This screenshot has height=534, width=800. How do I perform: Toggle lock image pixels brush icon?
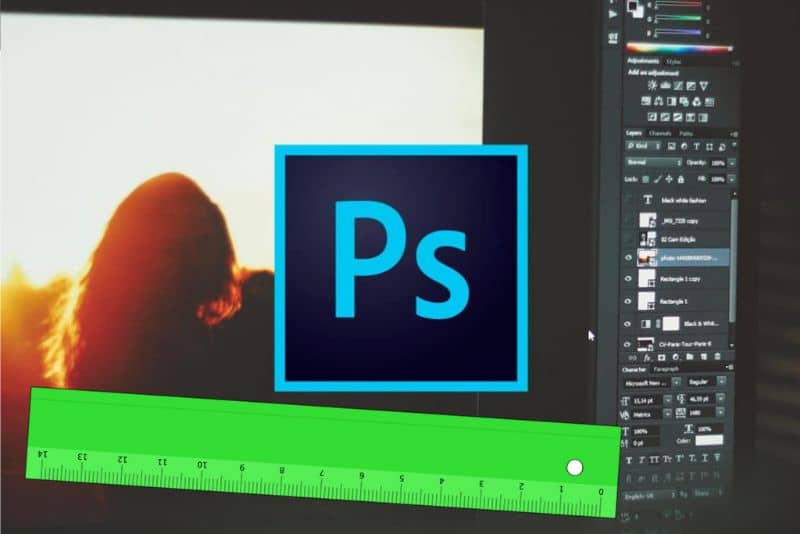[x=658, y=179]
